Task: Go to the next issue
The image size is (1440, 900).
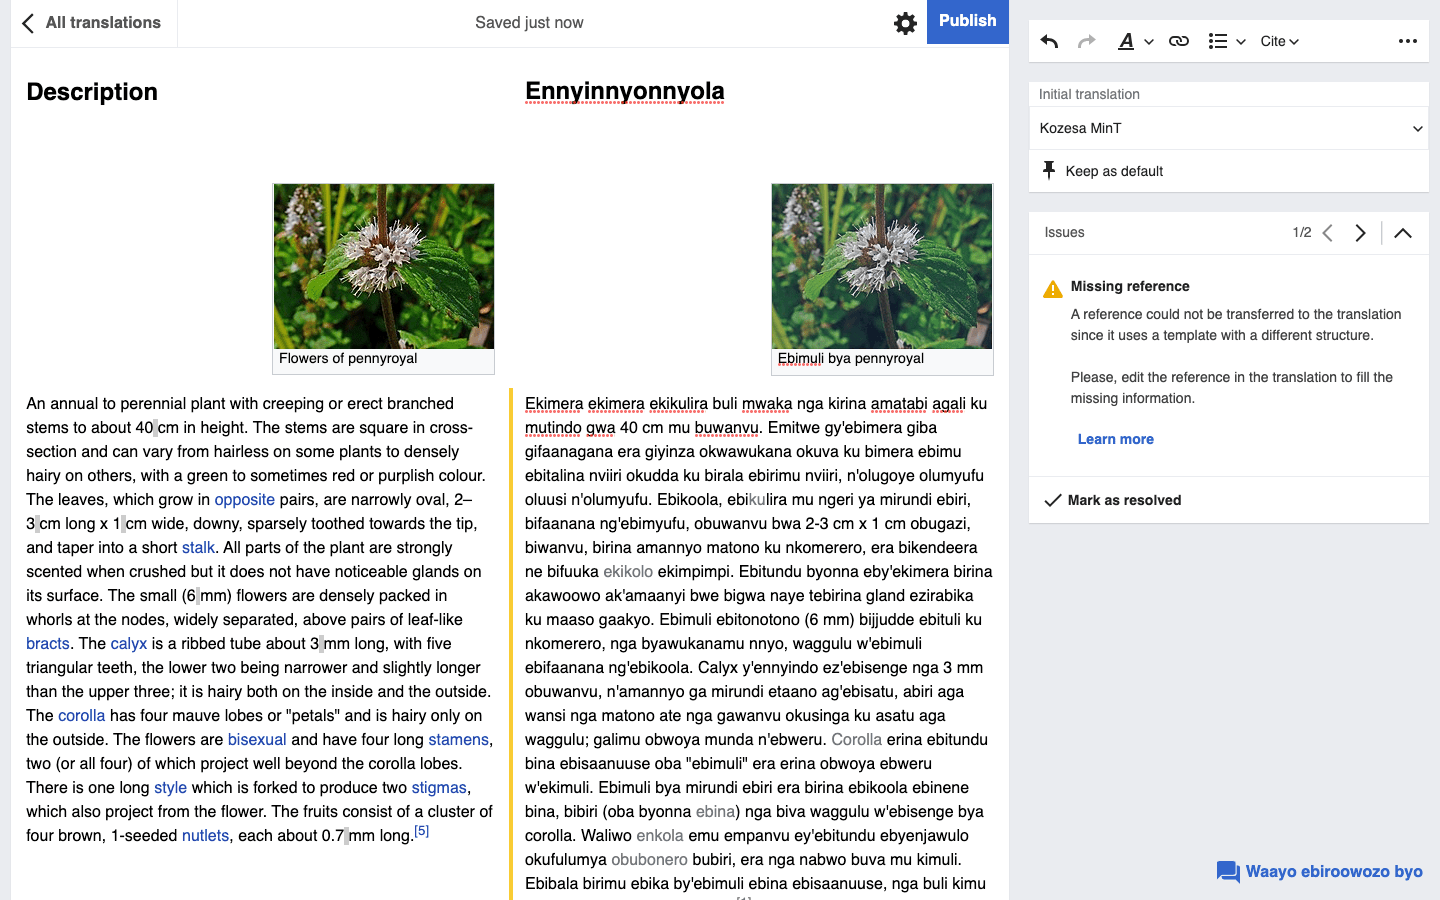Action: click(1360, 233)
